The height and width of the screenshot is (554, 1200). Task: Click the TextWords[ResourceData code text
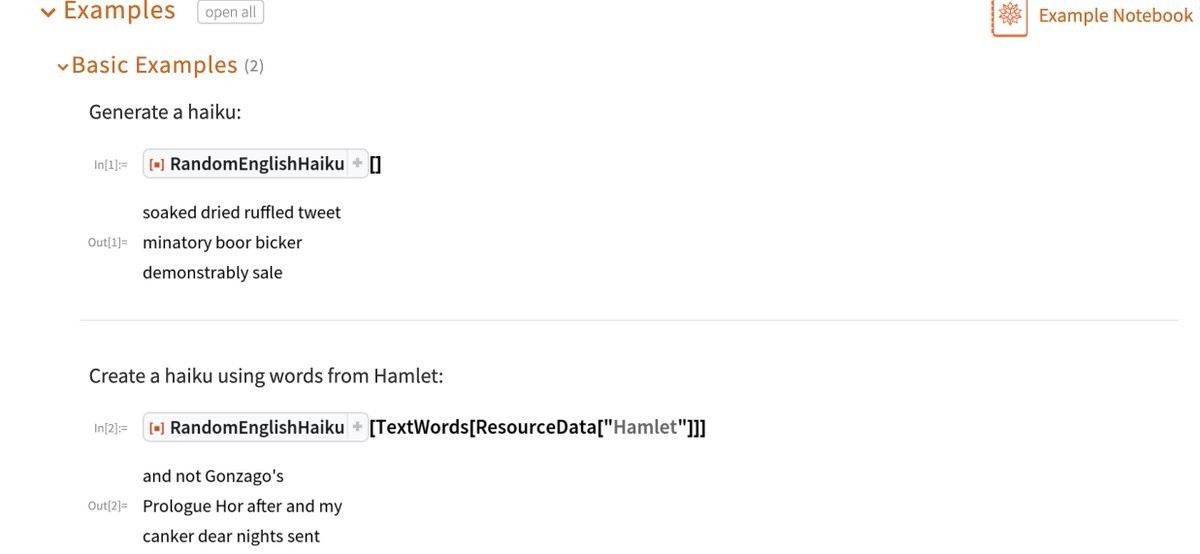click(x=484, y=427)
